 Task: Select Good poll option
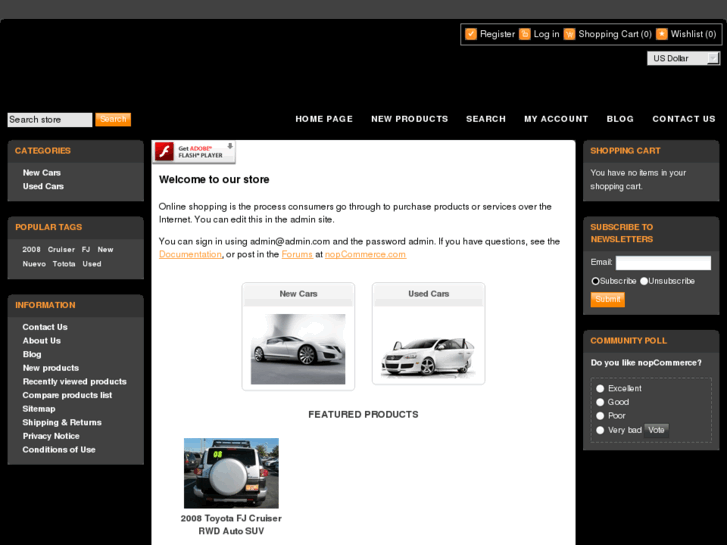(x=600, y=402)
